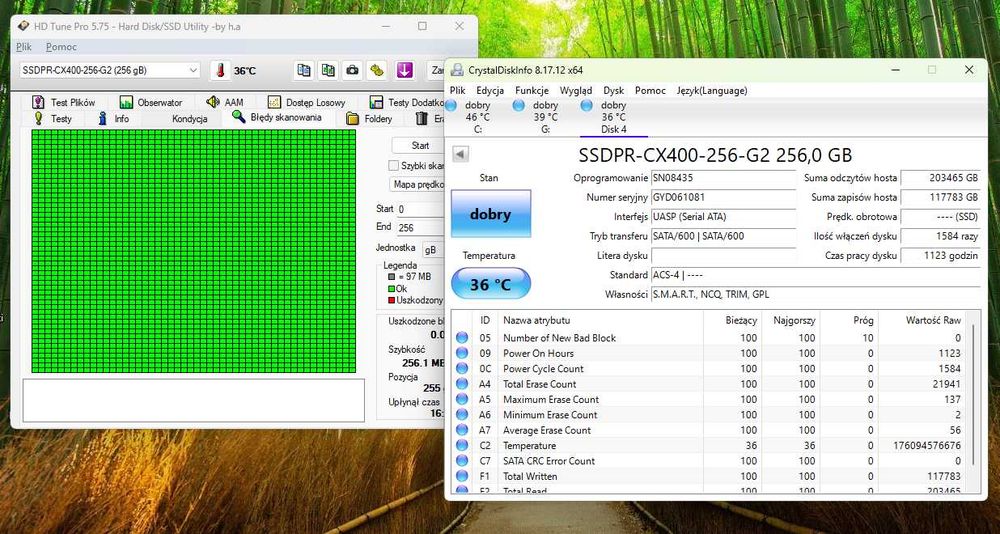
Task: Open the Plik menu in HD Tune
Action: (24, 47)
